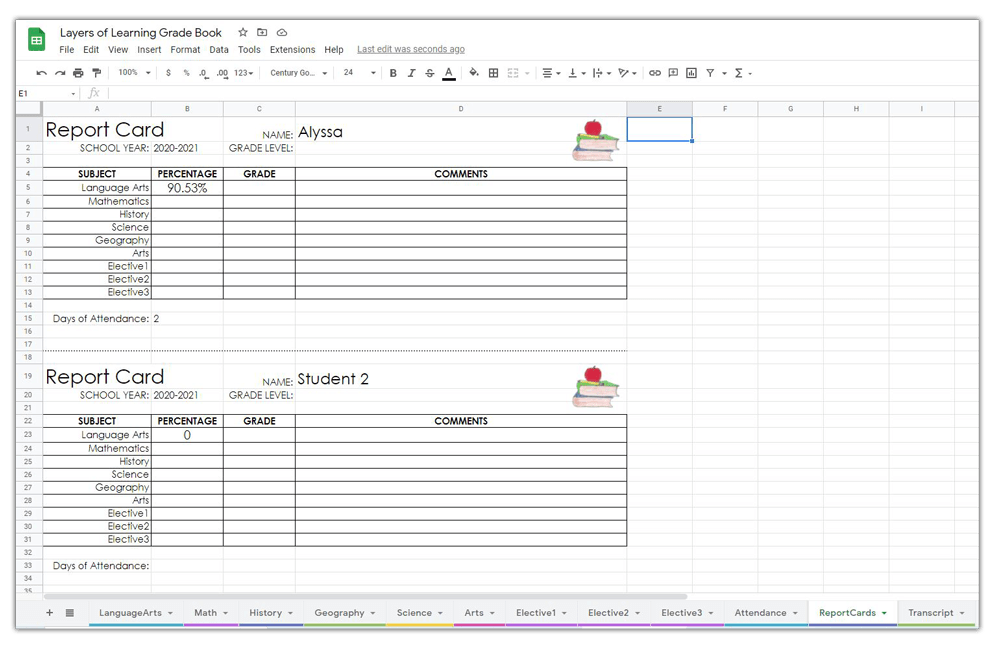The width and height of the screenshot is (1000, 646).
Task: Click the print icon
Action: (78, 73)
